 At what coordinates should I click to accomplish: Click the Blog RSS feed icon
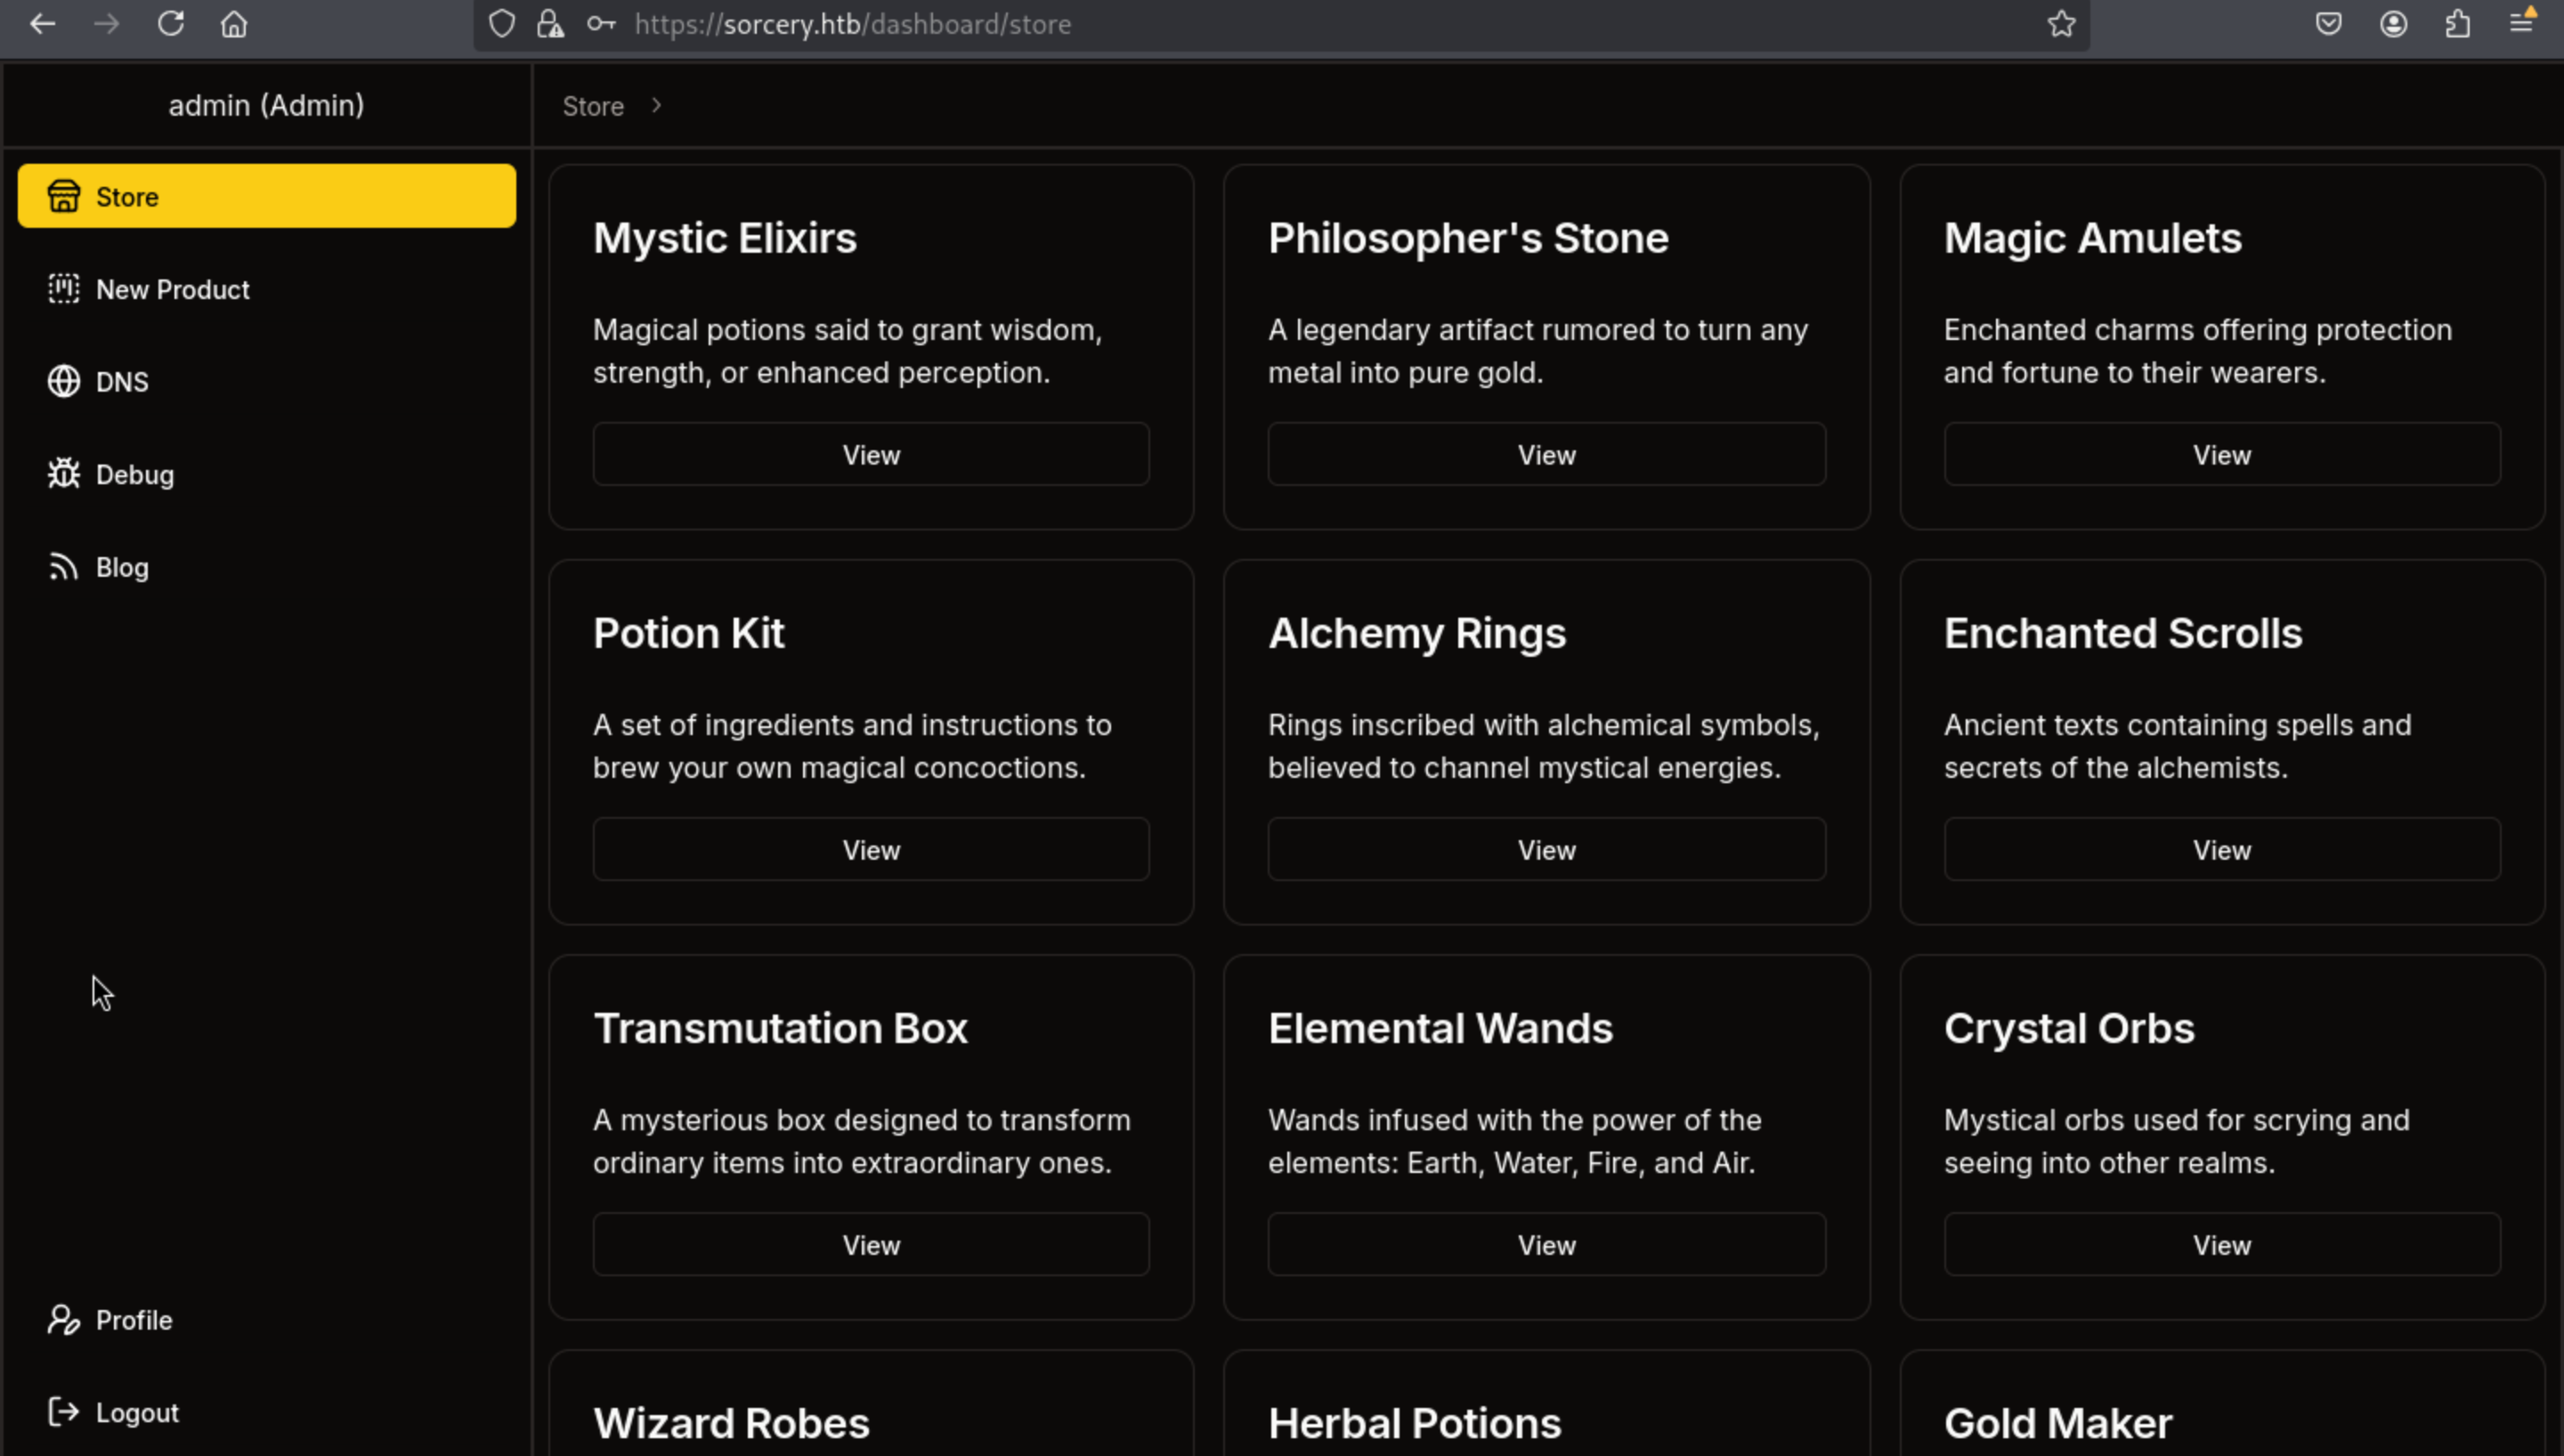click(x=64, y=566)
